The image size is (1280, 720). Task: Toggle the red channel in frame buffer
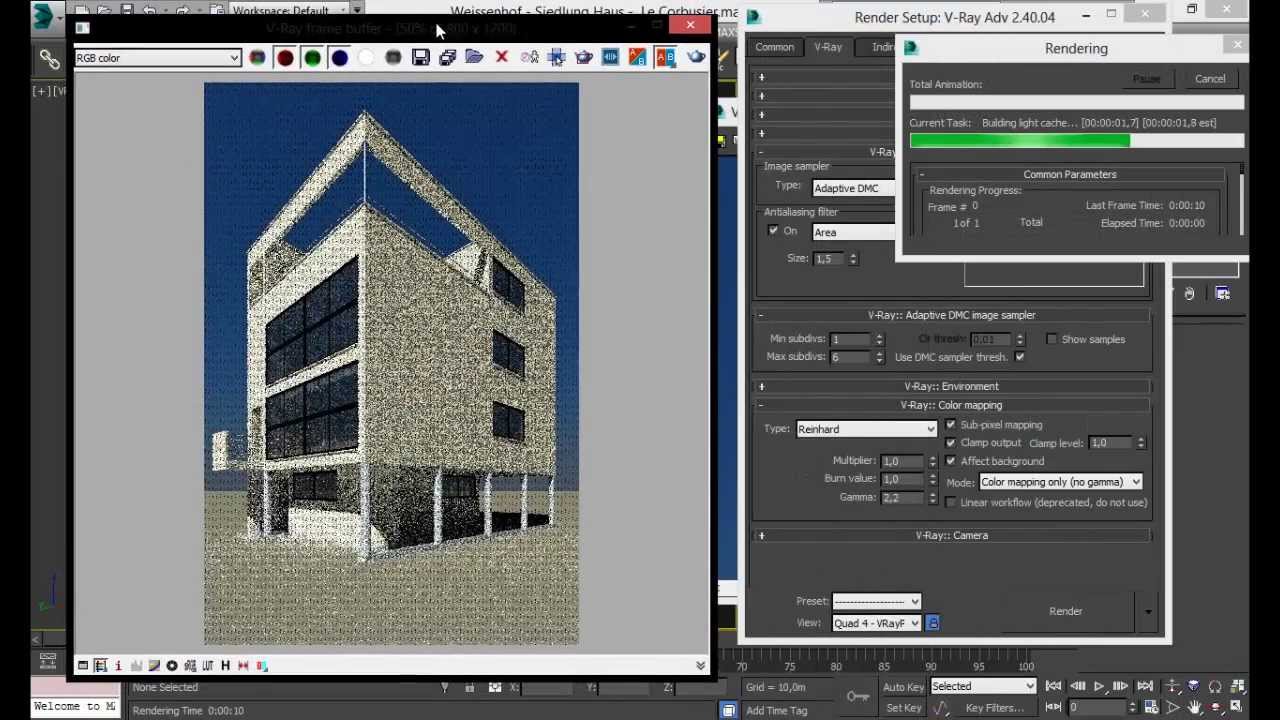[x=285, y=58]
